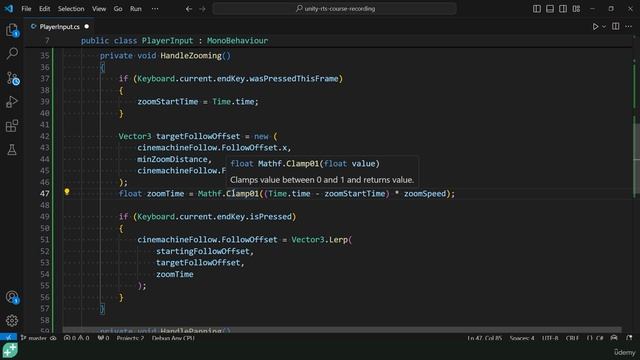The image size is (640, 360).
Task: Run the file with the play button
Action: [595, 27]
